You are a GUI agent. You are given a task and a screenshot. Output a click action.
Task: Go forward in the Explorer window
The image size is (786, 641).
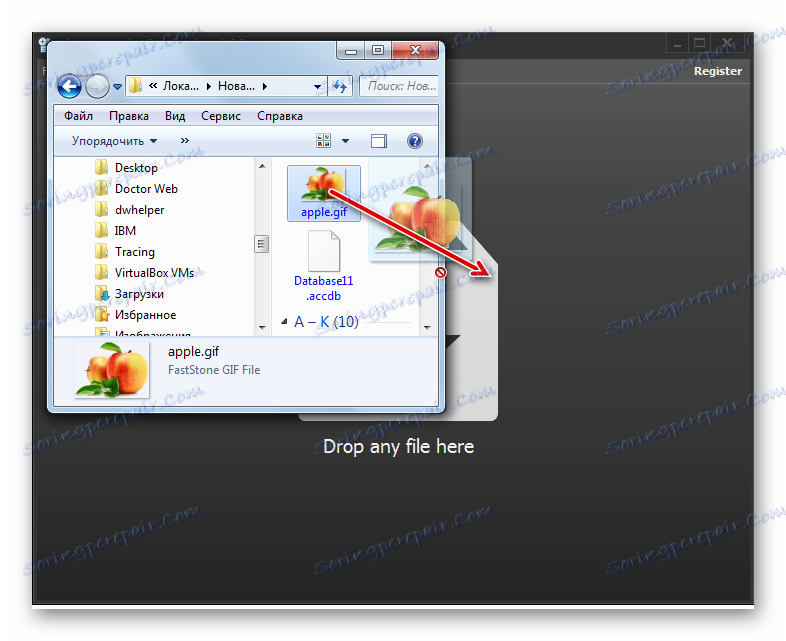click(x=97, y=86)
